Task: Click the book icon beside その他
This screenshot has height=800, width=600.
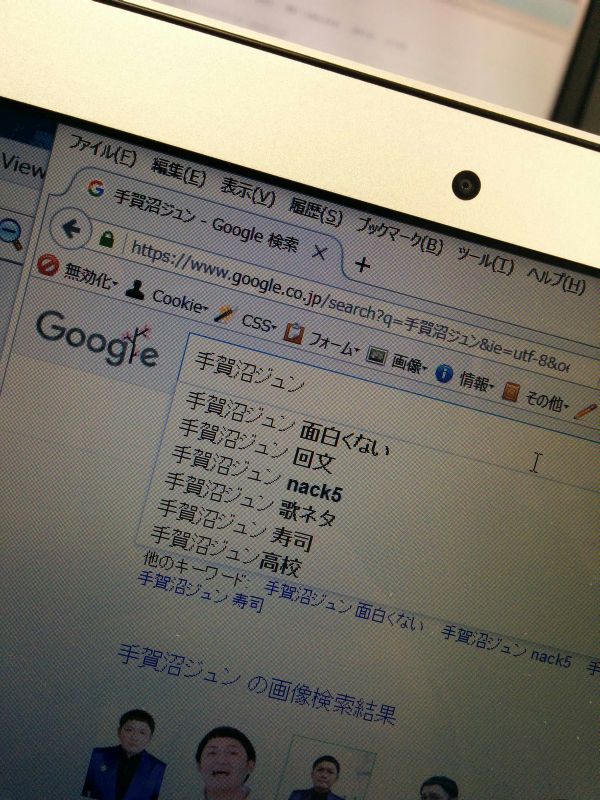Action: tap(511, 391)
